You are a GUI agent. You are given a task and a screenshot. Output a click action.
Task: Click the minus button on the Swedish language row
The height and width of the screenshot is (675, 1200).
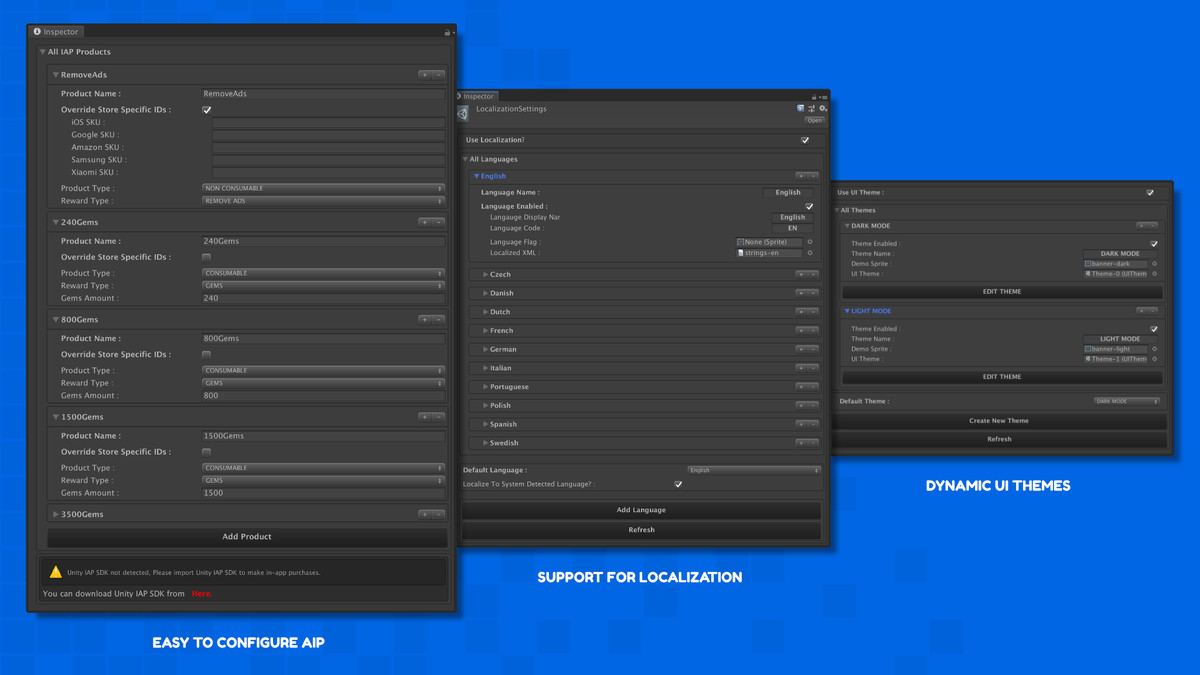pyautogui.click(x=813, y=443)
